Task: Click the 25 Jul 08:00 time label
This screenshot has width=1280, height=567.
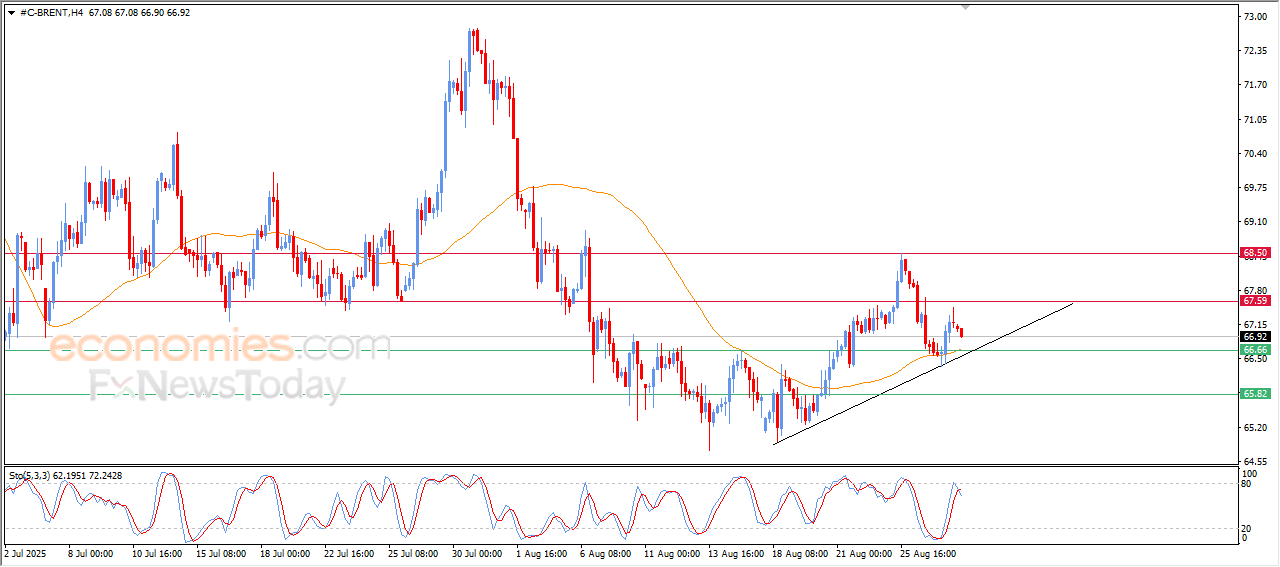Action: [x=414, y=552]
